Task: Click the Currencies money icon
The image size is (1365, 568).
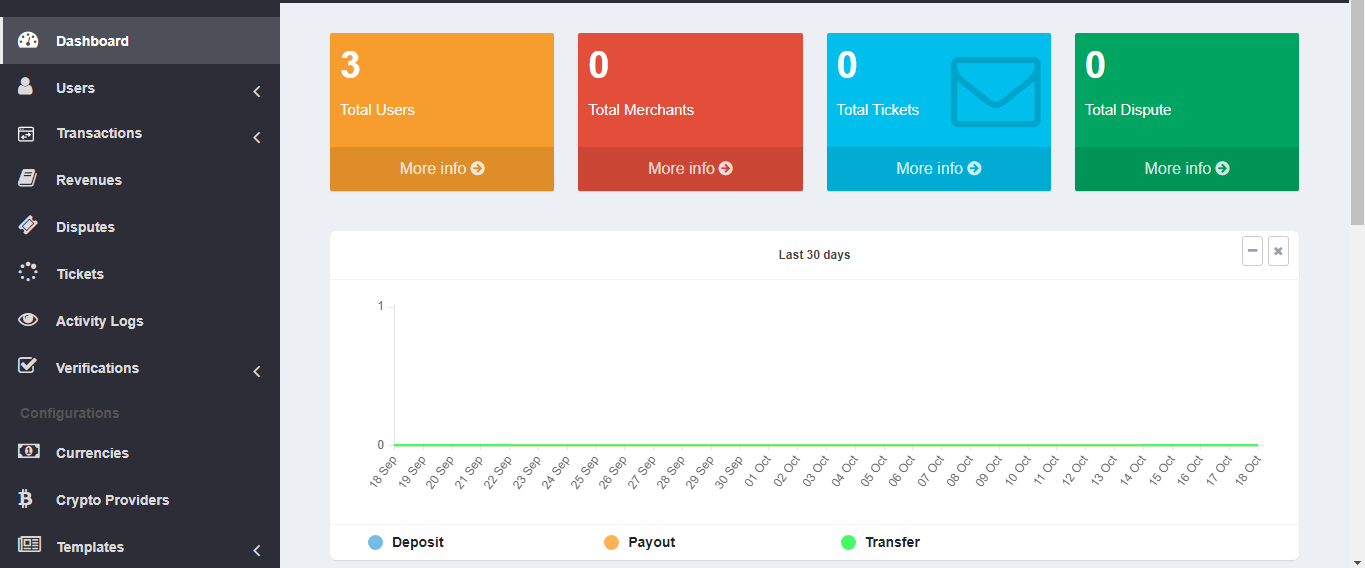Action: pyautogui.click(x=28, y=452)
